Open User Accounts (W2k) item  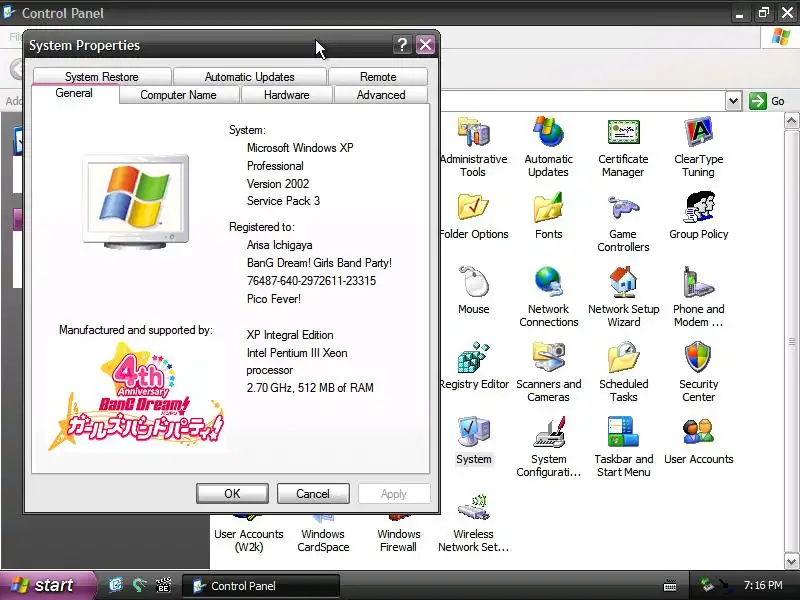coord(249,540)
